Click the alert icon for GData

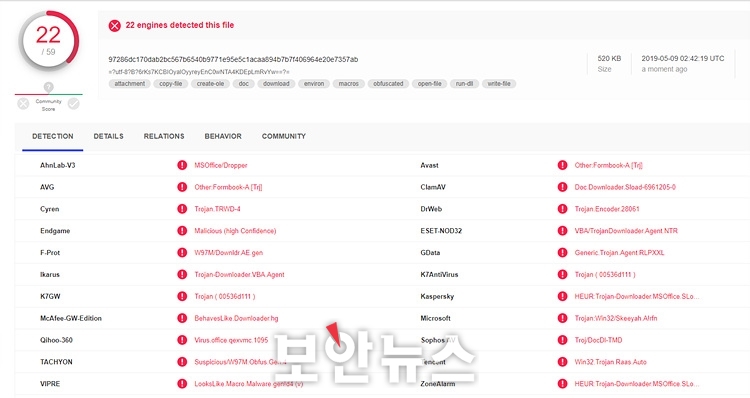pos(562,253)
